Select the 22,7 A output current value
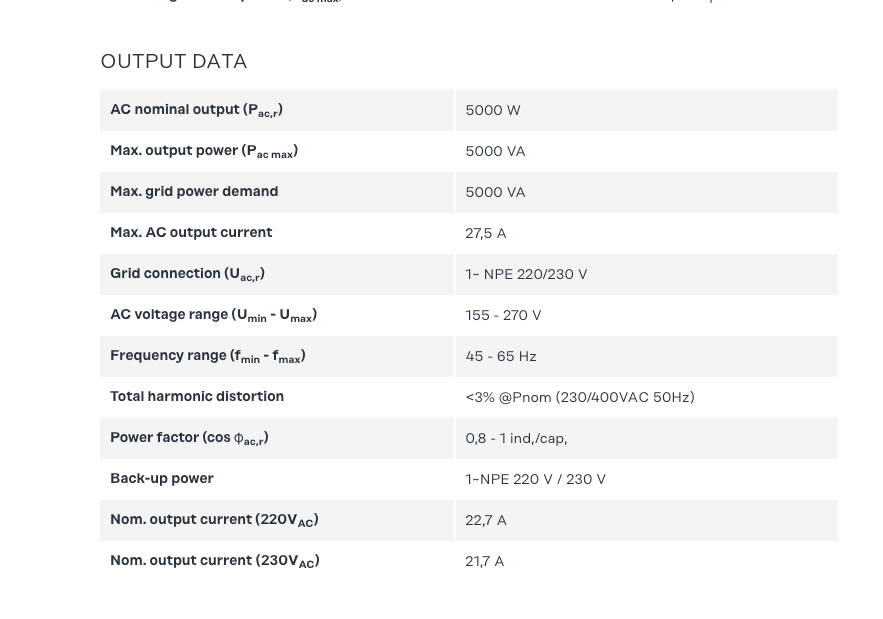 pyautogui.click(x=486, y=521)
